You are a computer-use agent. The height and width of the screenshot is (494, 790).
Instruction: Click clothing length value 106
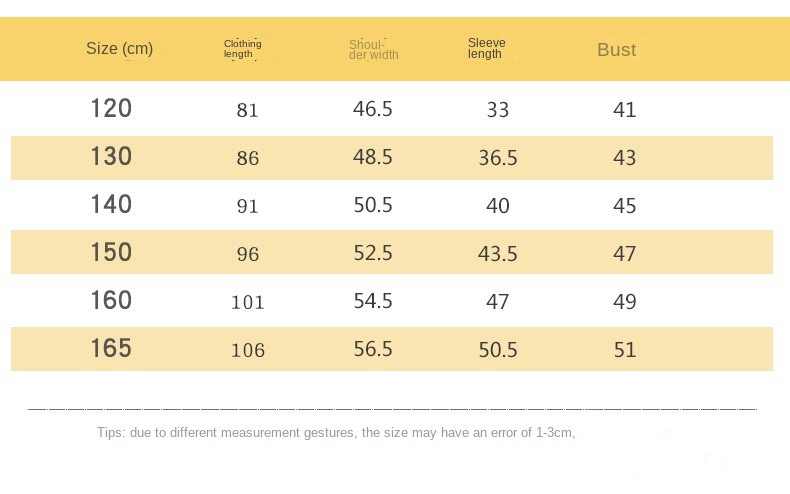click(248, 350)
